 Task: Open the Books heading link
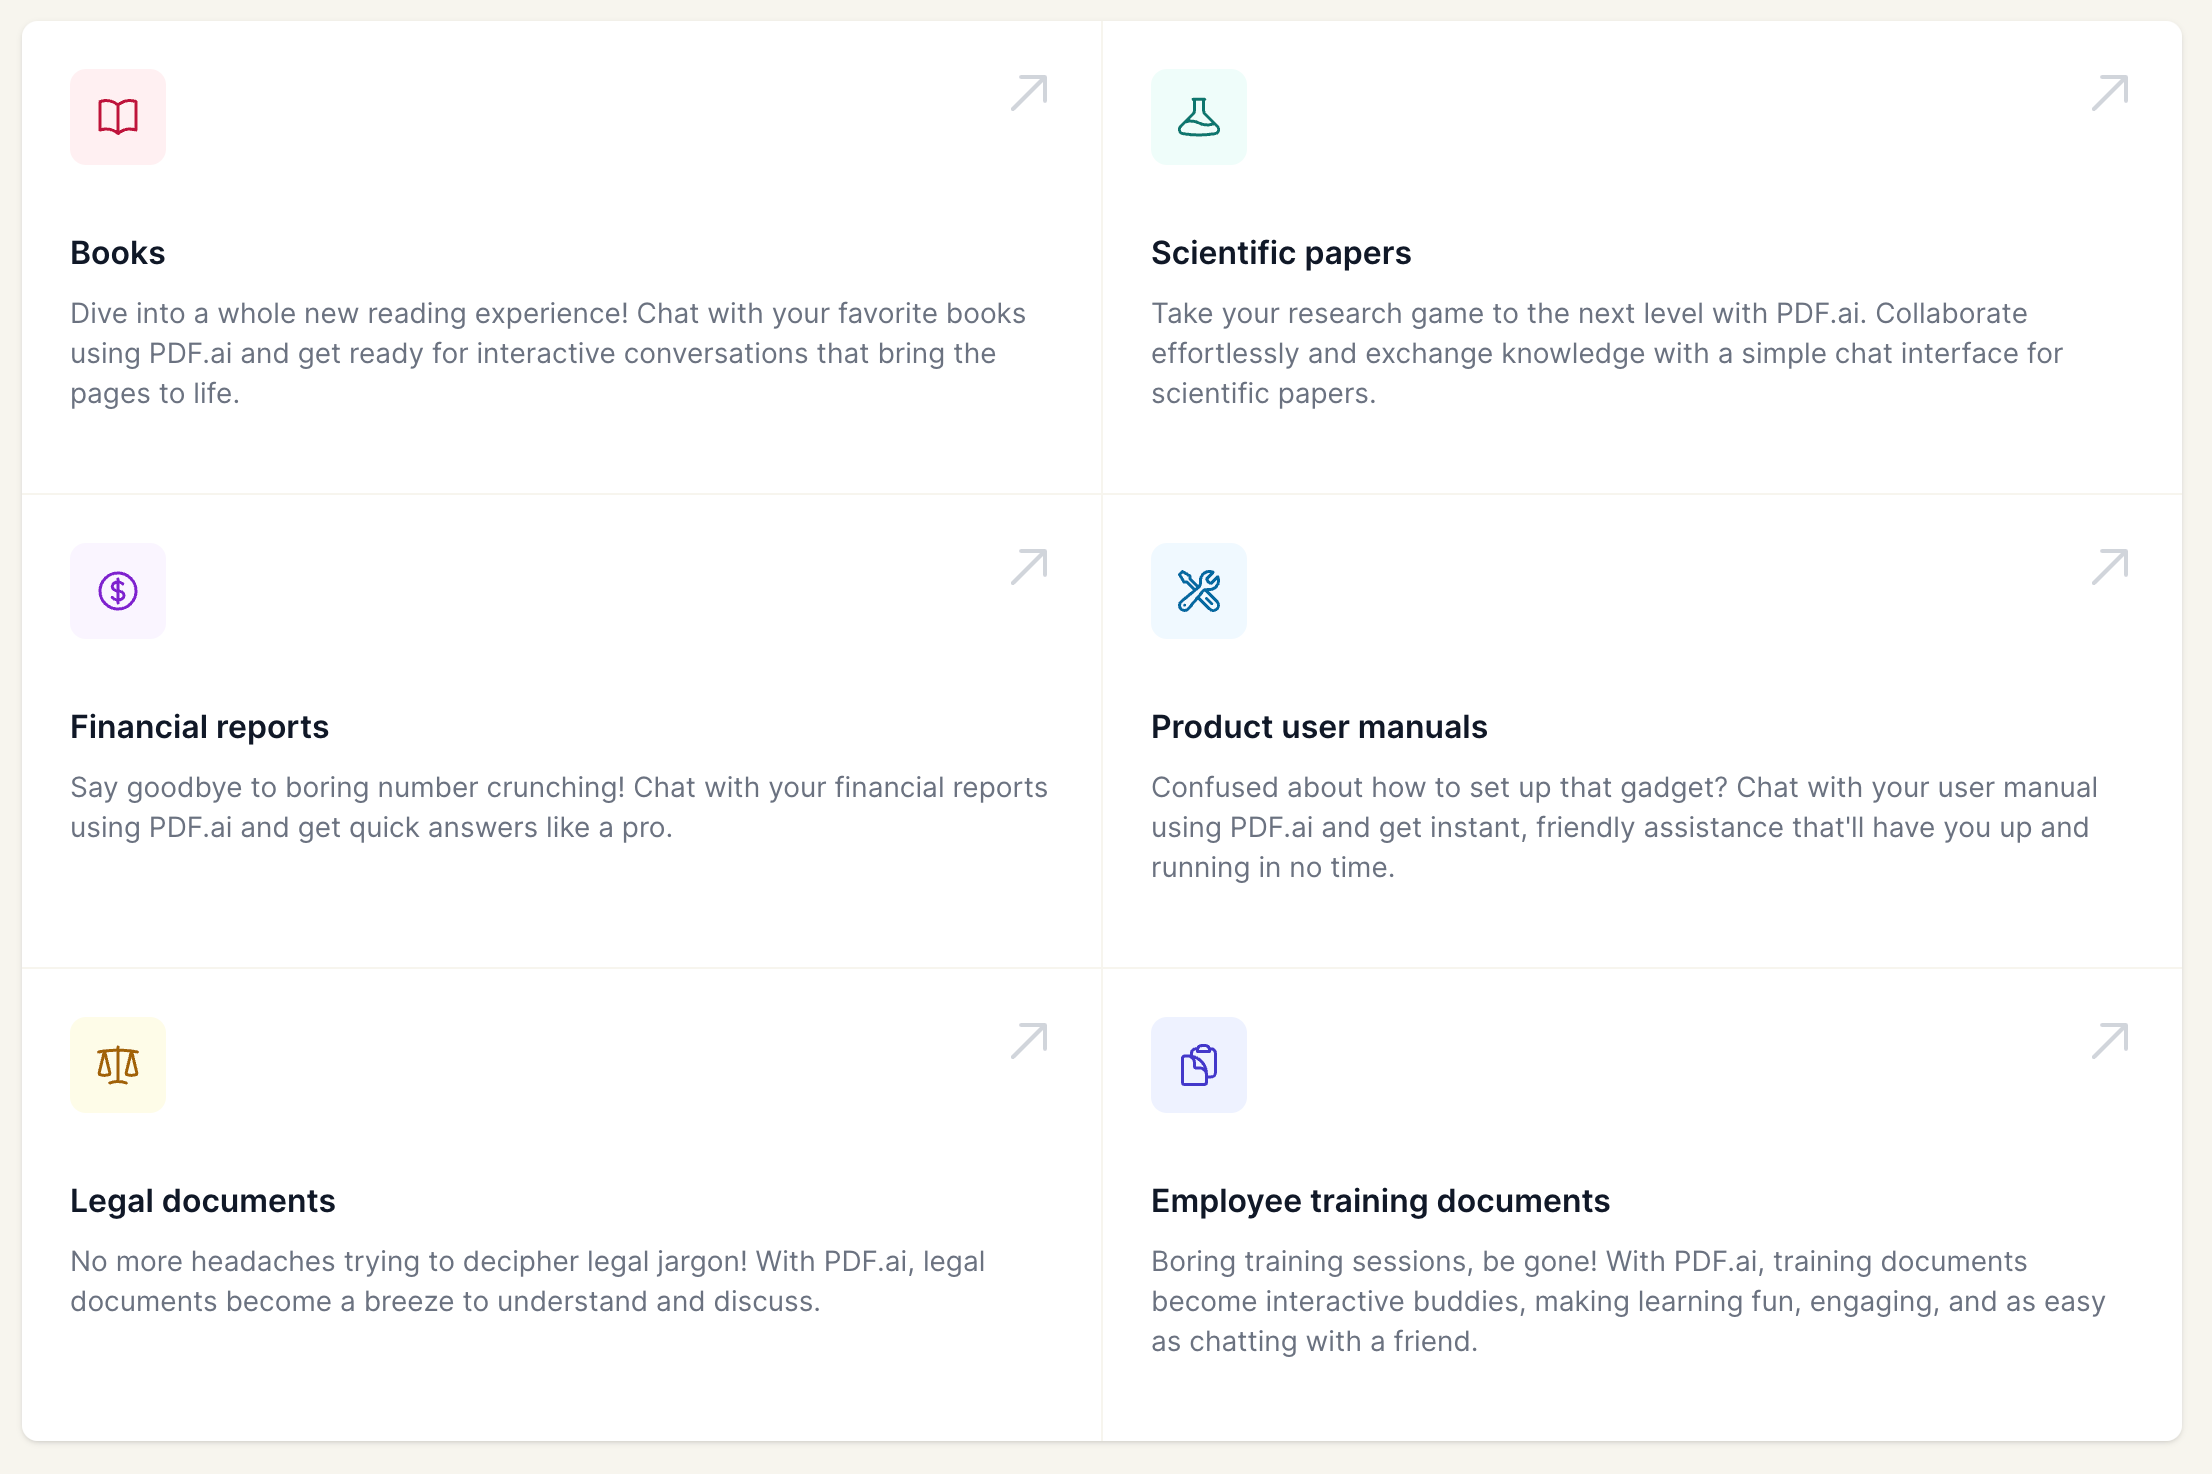coord(118,253)
